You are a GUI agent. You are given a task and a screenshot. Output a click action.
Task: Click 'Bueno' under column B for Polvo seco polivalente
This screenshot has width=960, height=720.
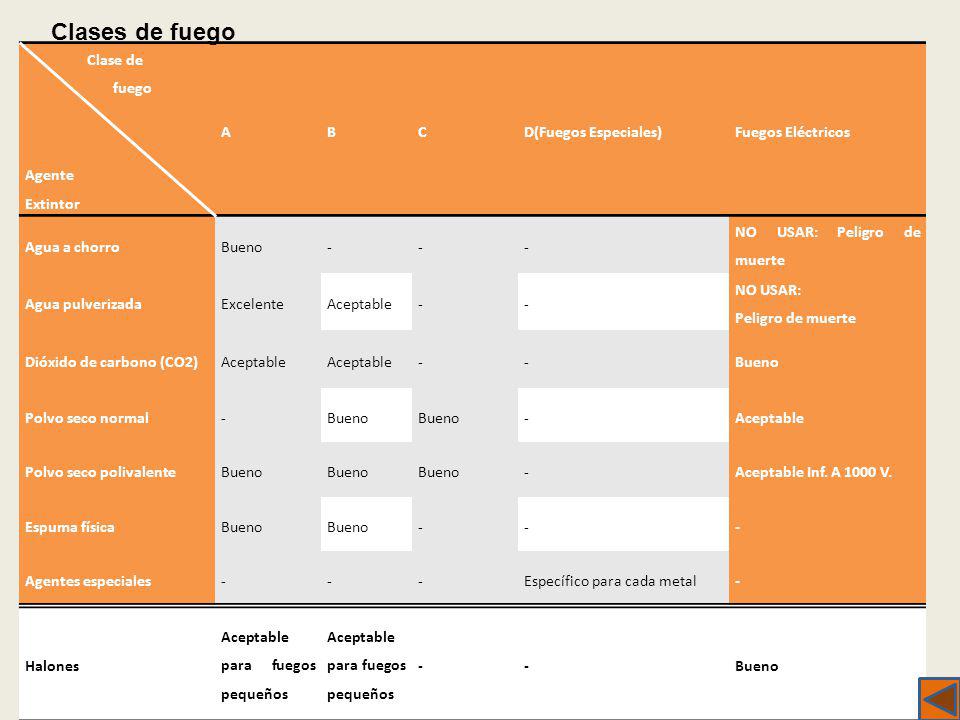tap(347, 472)
